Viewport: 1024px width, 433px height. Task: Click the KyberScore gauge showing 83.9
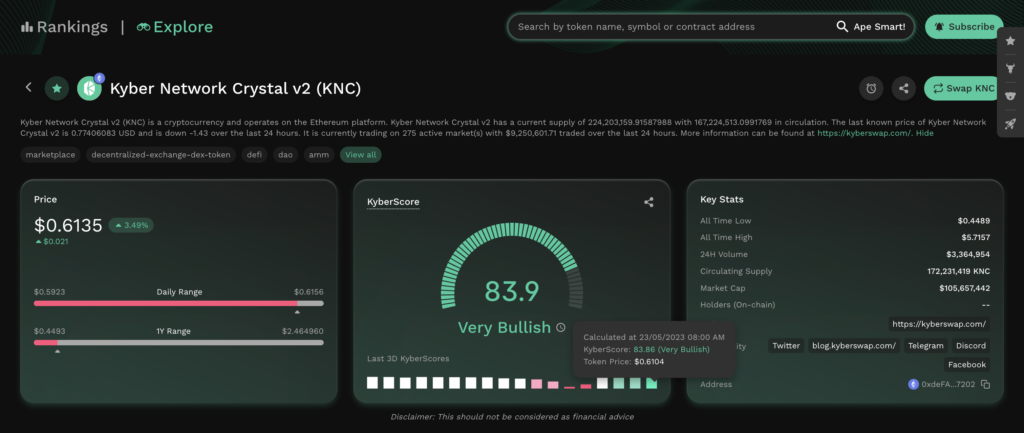(x=512, y=266)
